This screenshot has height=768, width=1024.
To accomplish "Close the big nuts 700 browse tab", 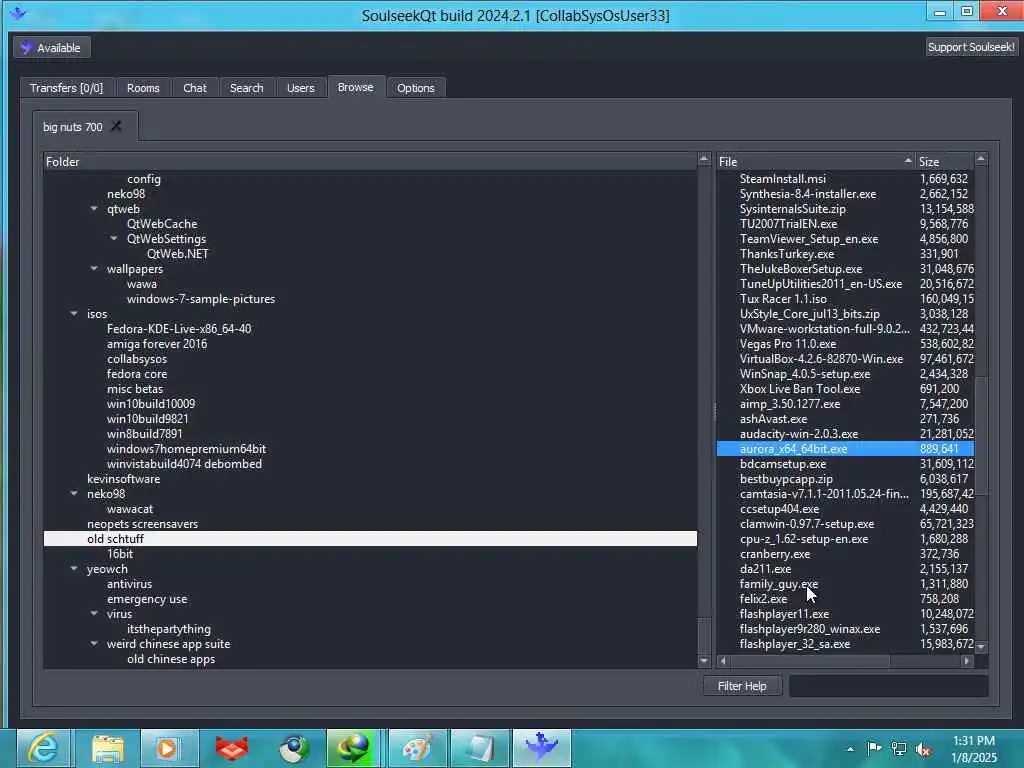I will coord(116,125).
